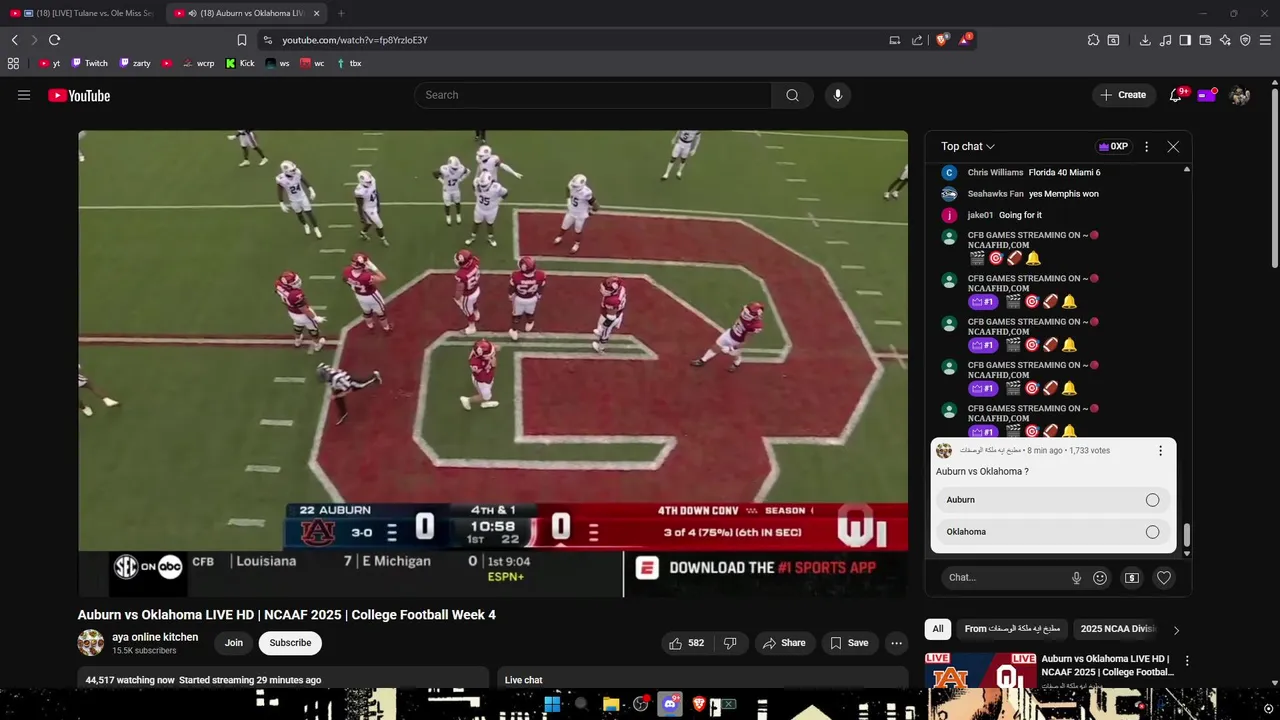Click the search magnifier button

coord(792,95)
